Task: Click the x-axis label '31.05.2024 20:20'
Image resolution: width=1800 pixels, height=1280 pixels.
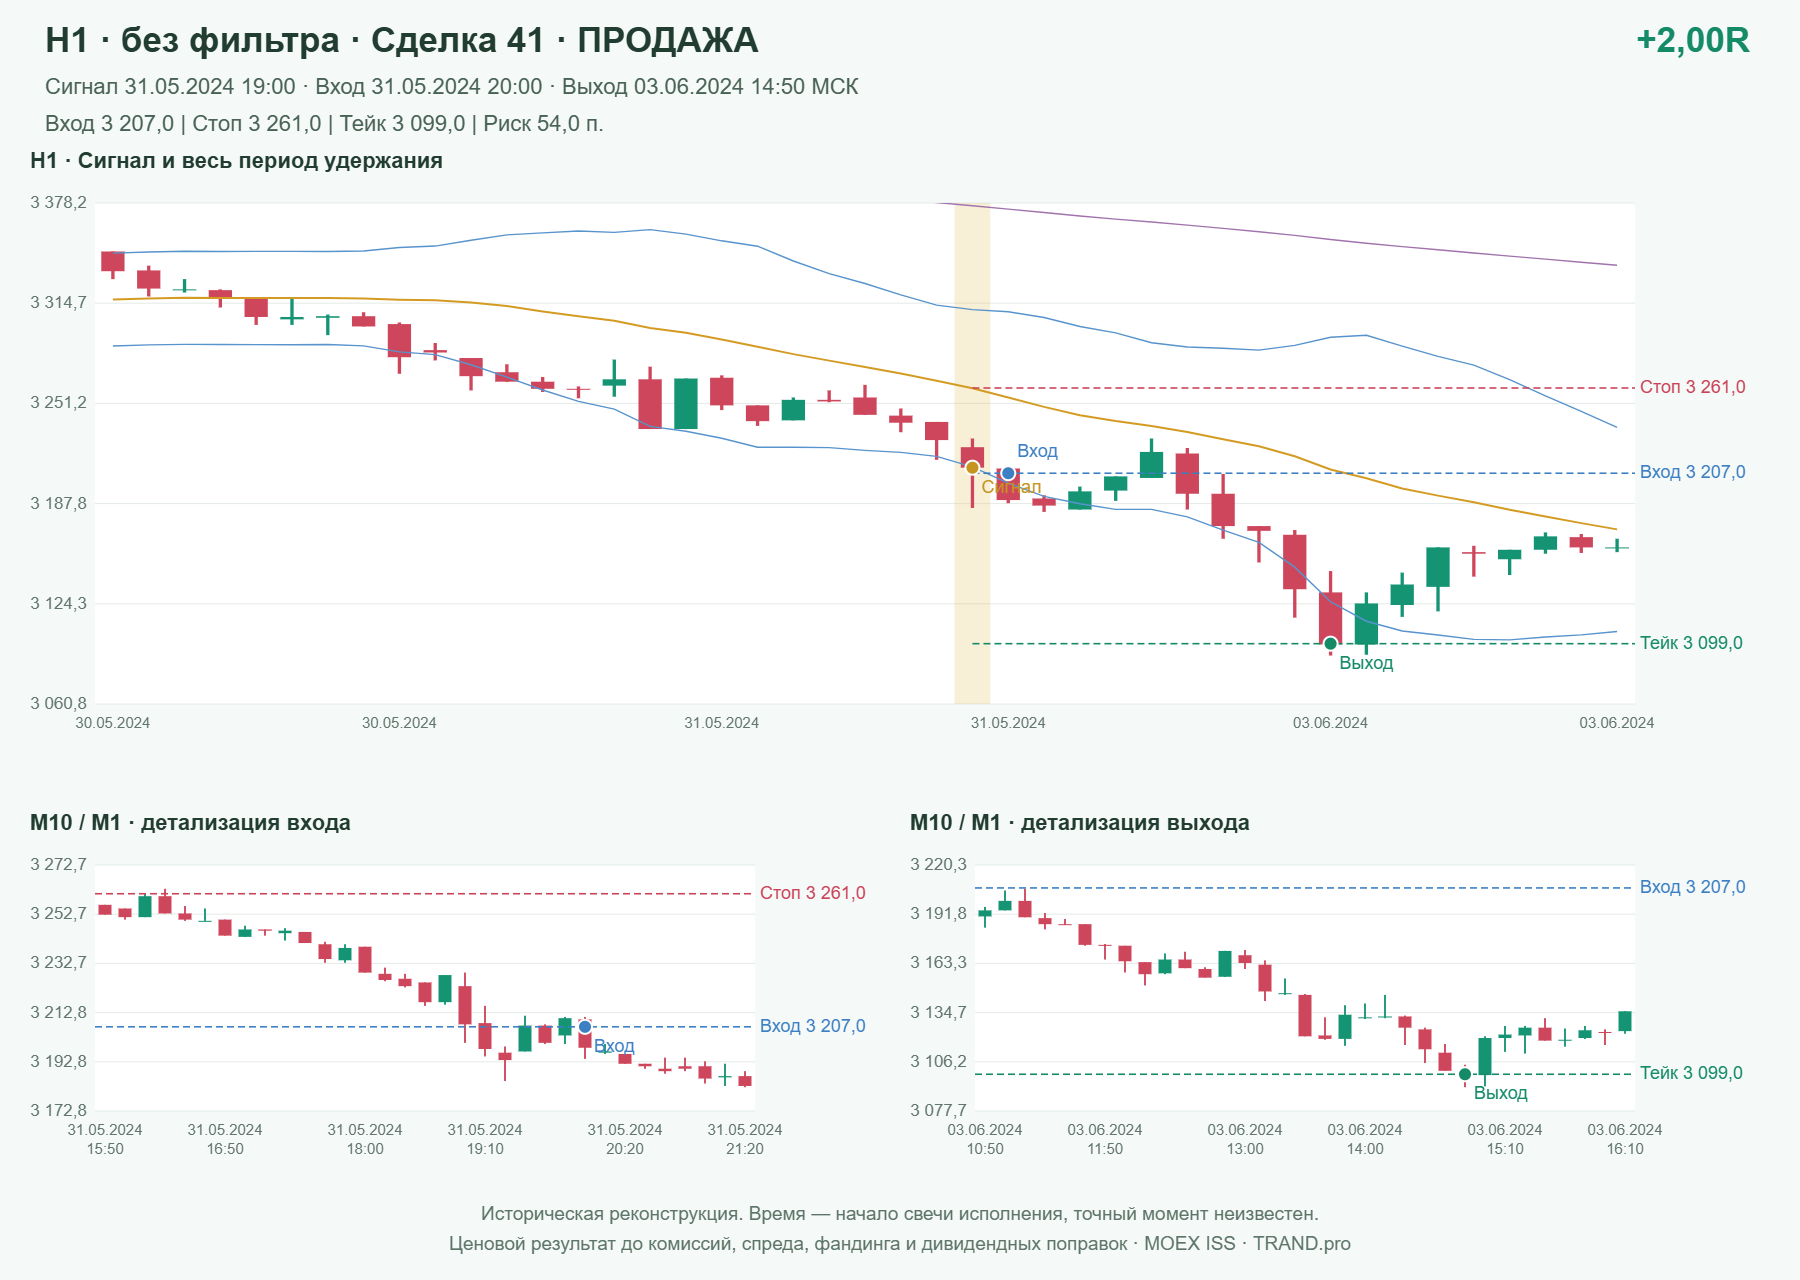Action: pos(625,1139)
